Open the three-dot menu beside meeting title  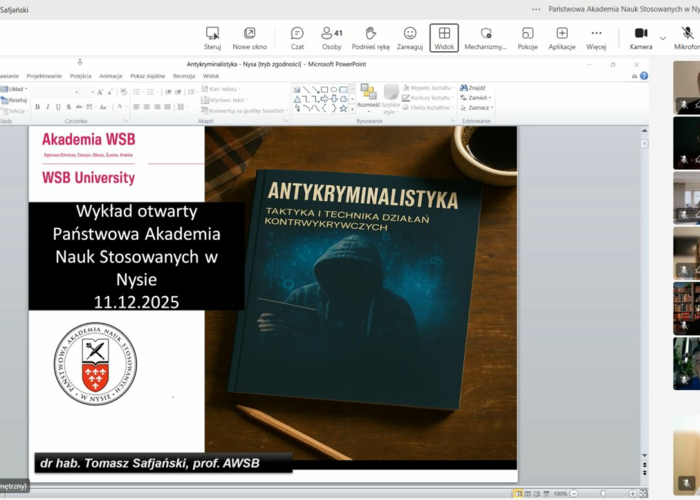click(x=536, y=9)
